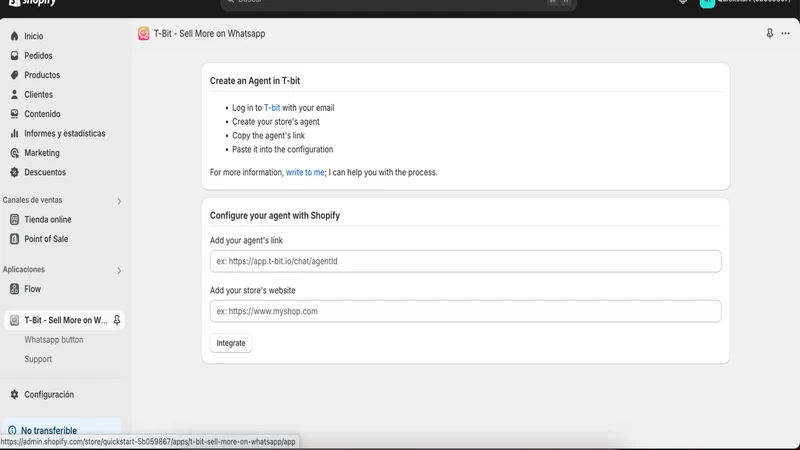Click 'Create an Agent in T-bit' heading

tap(255, 81)
